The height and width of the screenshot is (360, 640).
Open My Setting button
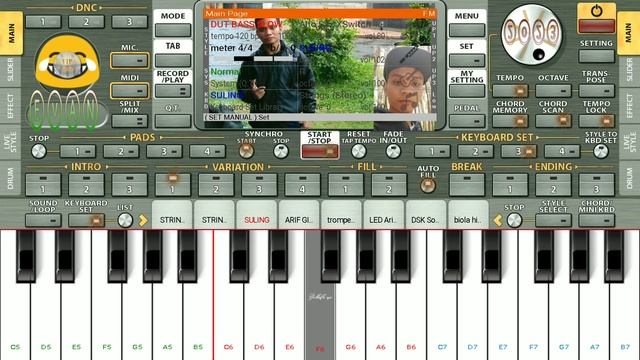(467, 91)
